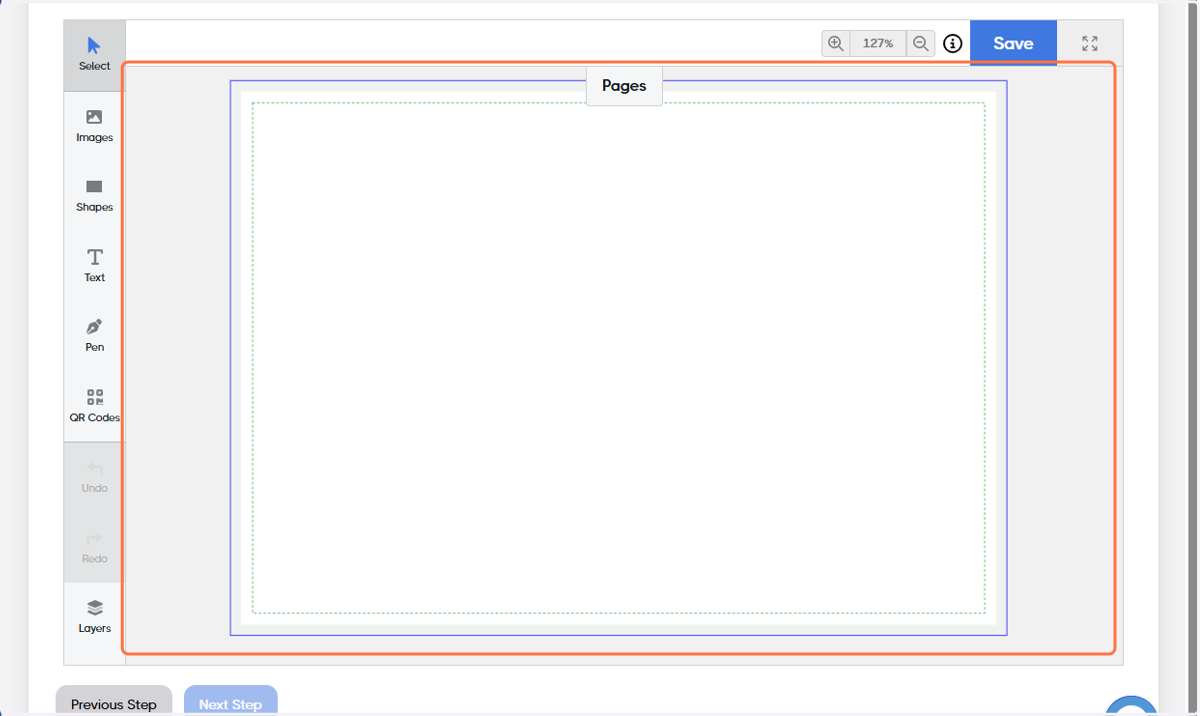Continue with Next Step
The width and height of the screenshot is (1200, 716).
(230, 700)
